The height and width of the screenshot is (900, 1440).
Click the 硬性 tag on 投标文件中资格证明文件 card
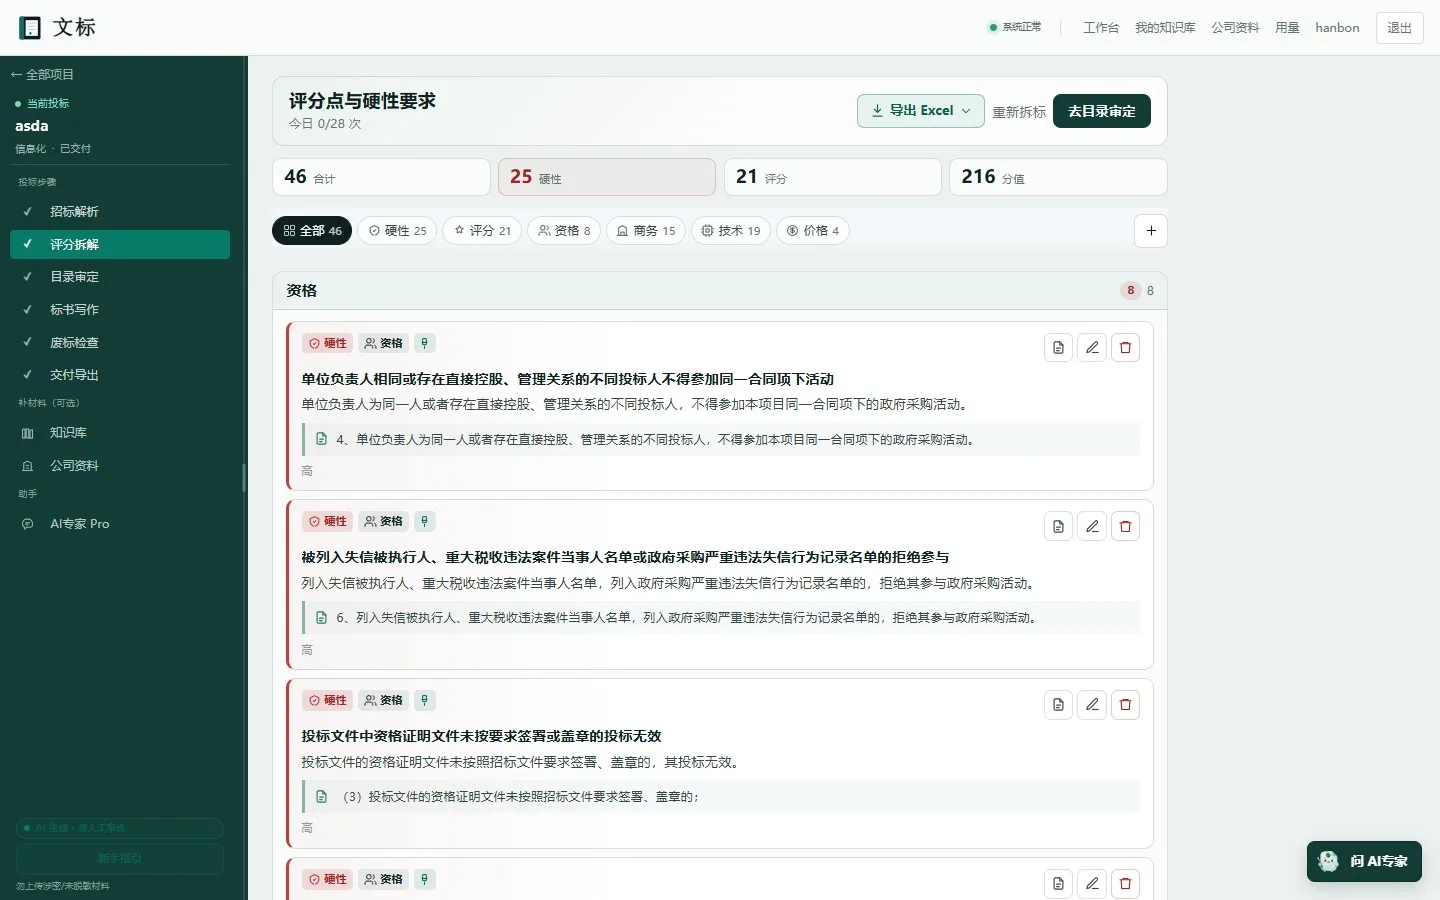(327, 700)
